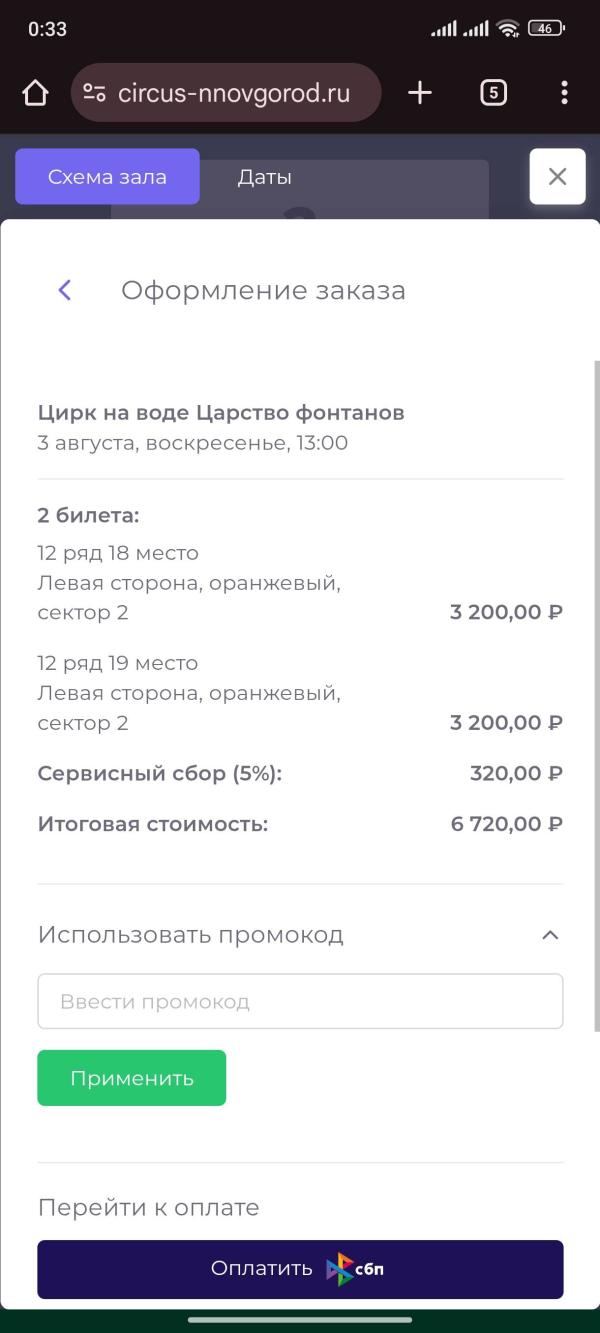Tap the 'Использовать промокод' header

(191, 935)
